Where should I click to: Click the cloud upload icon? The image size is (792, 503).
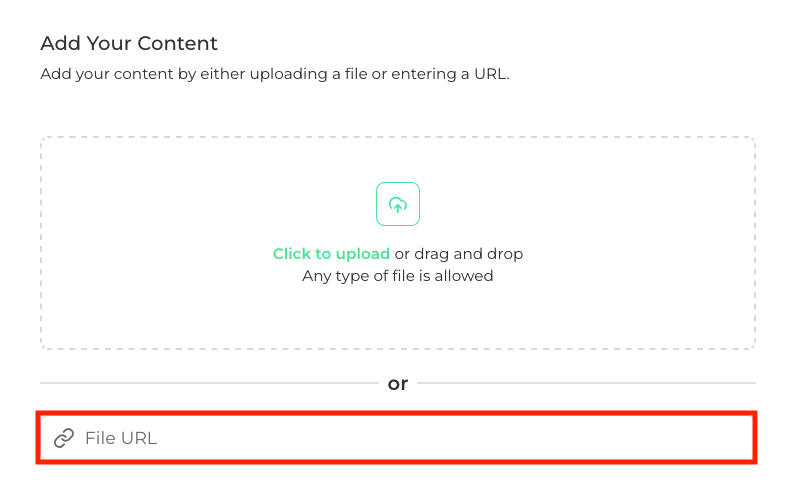(x=398, y=204)
